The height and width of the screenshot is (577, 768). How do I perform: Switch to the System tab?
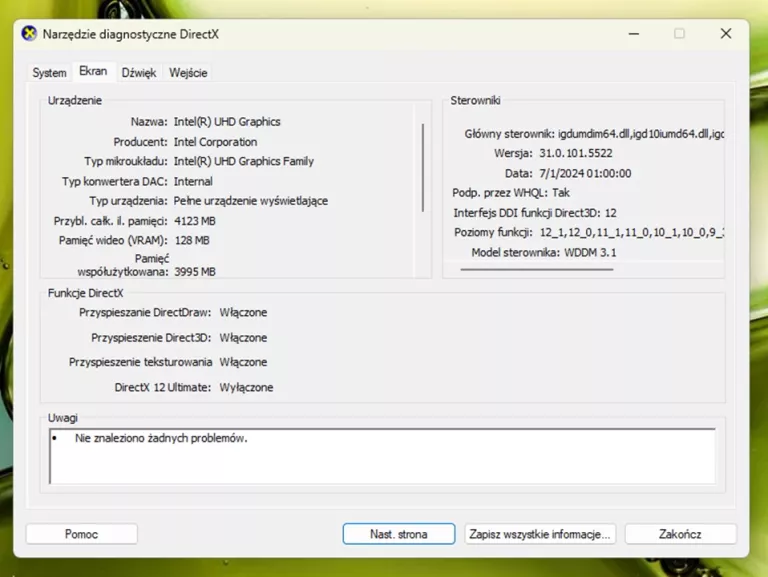[49, 73]
